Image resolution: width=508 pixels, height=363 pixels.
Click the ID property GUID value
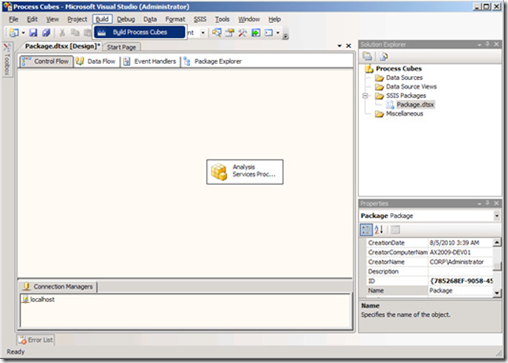point(460,281)
